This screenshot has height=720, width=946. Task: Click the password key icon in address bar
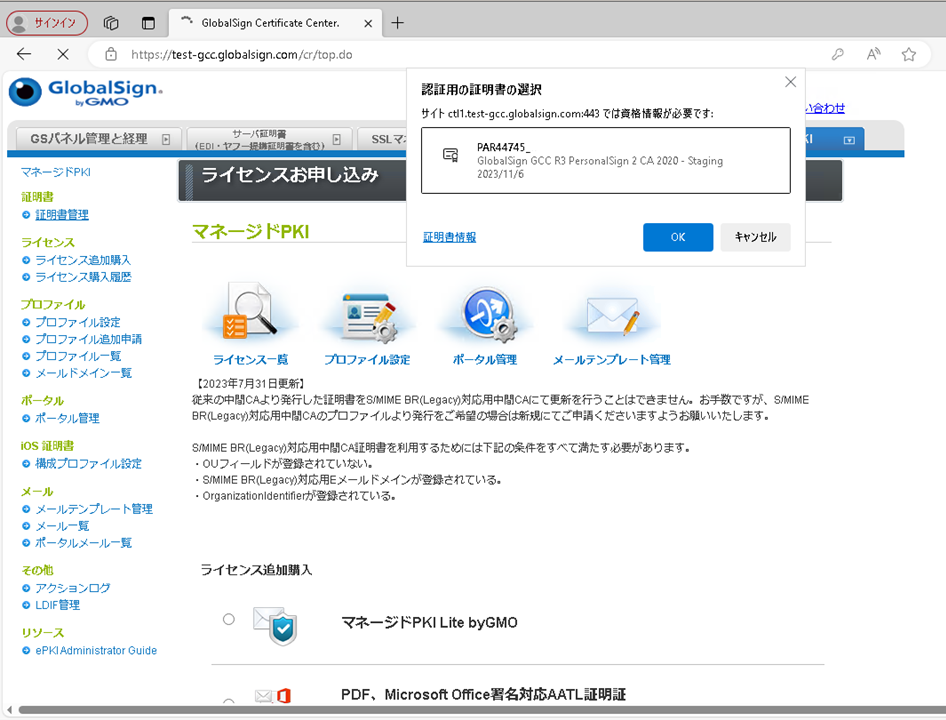click(838, 55)
